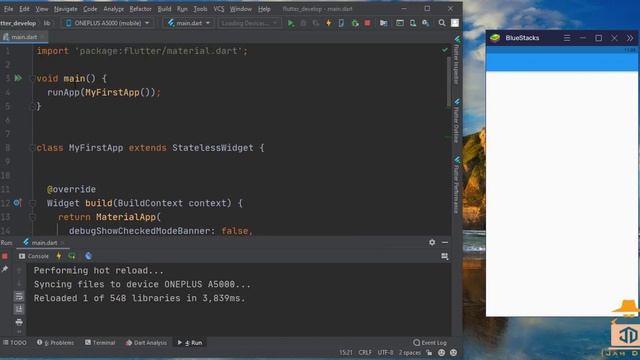This screenshot has height=360, width=640.
Task: Open the main.dart run configuration dropdown
Action: pos(189,23)
